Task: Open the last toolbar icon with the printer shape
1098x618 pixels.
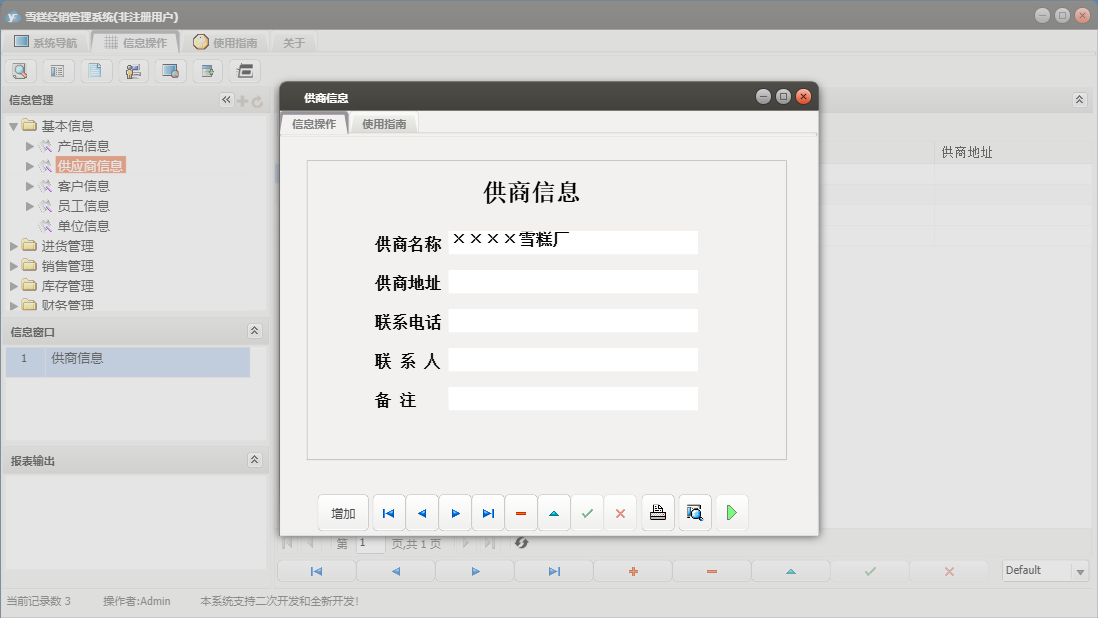Action: click(244, 70)
